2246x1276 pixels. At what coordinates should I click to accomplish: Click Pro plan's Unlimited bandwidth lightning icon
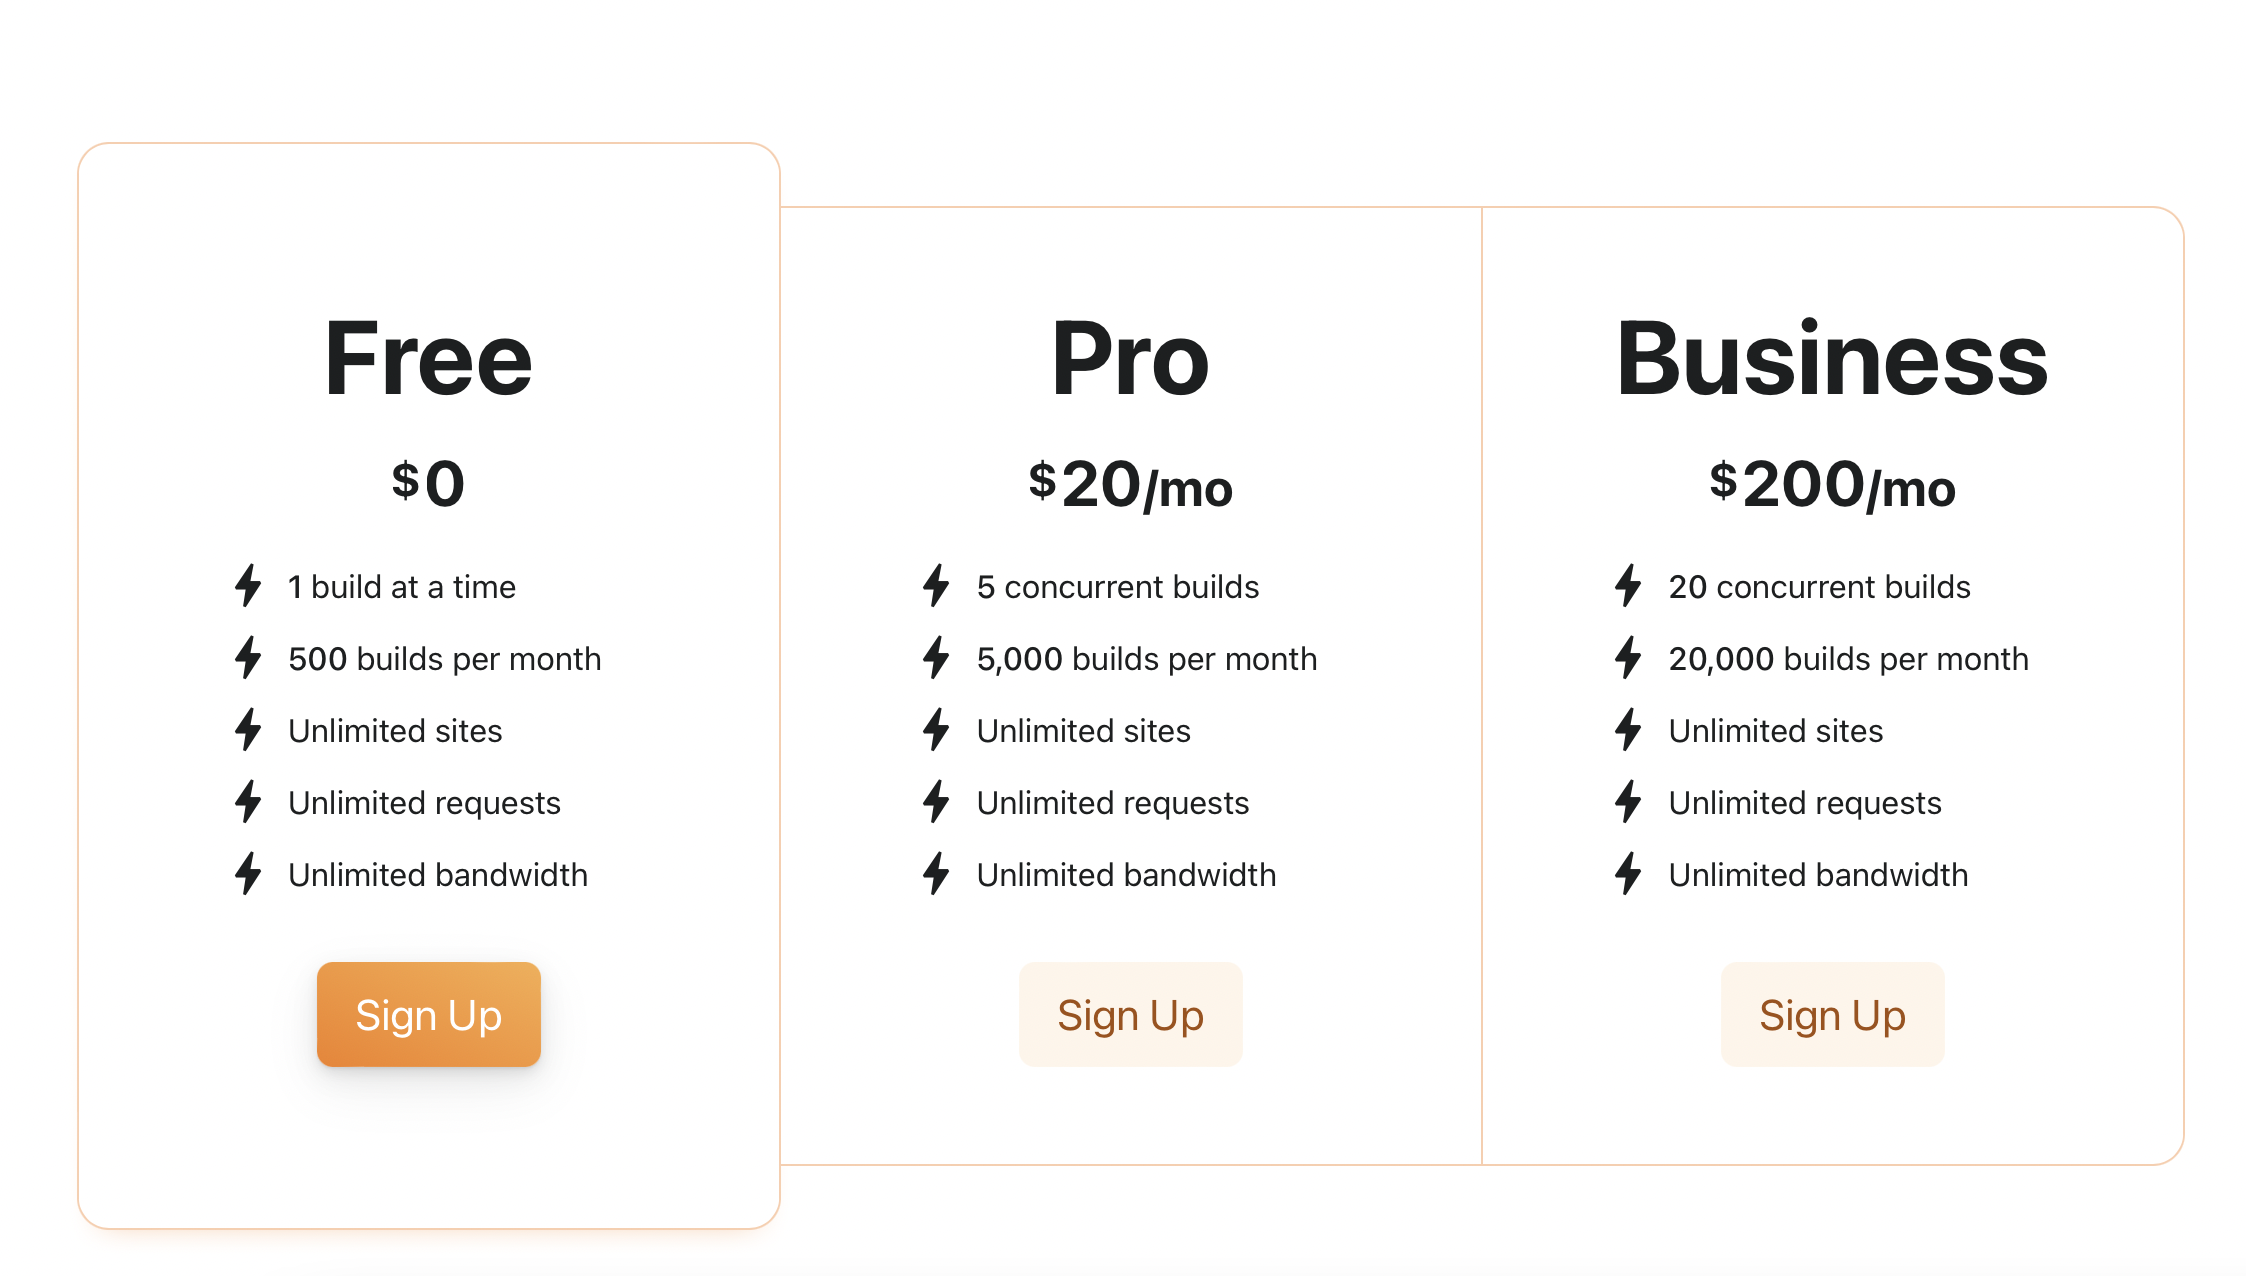(936, 874)
